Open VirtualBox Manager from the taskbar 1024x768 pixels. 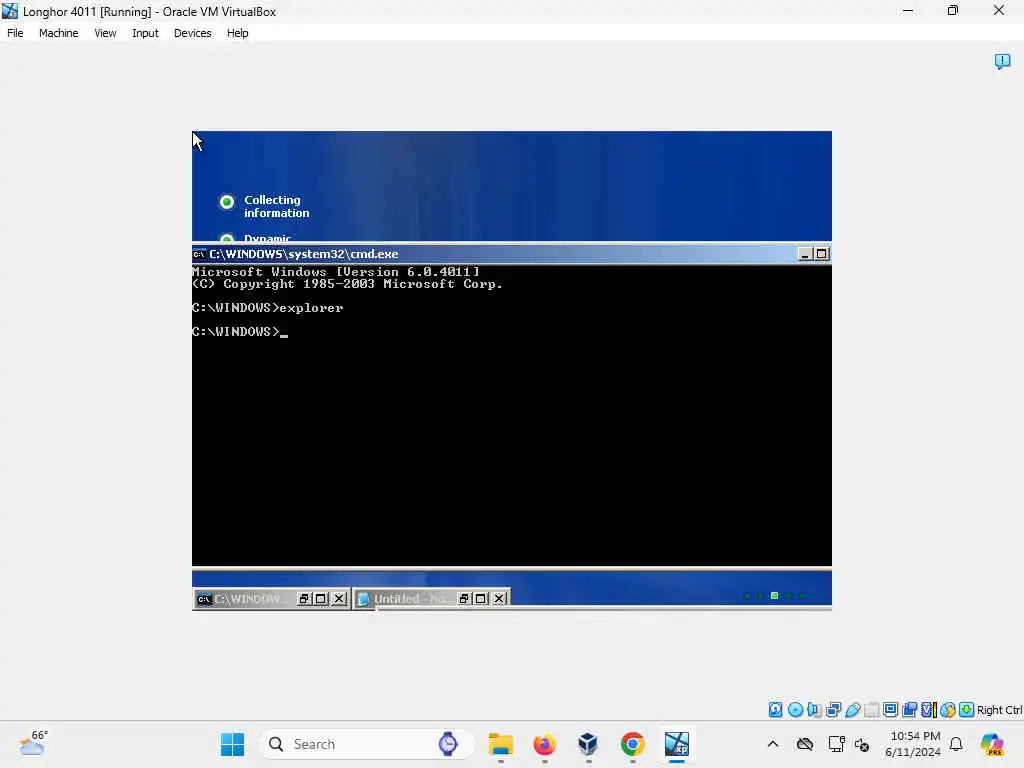pos(588,744)
